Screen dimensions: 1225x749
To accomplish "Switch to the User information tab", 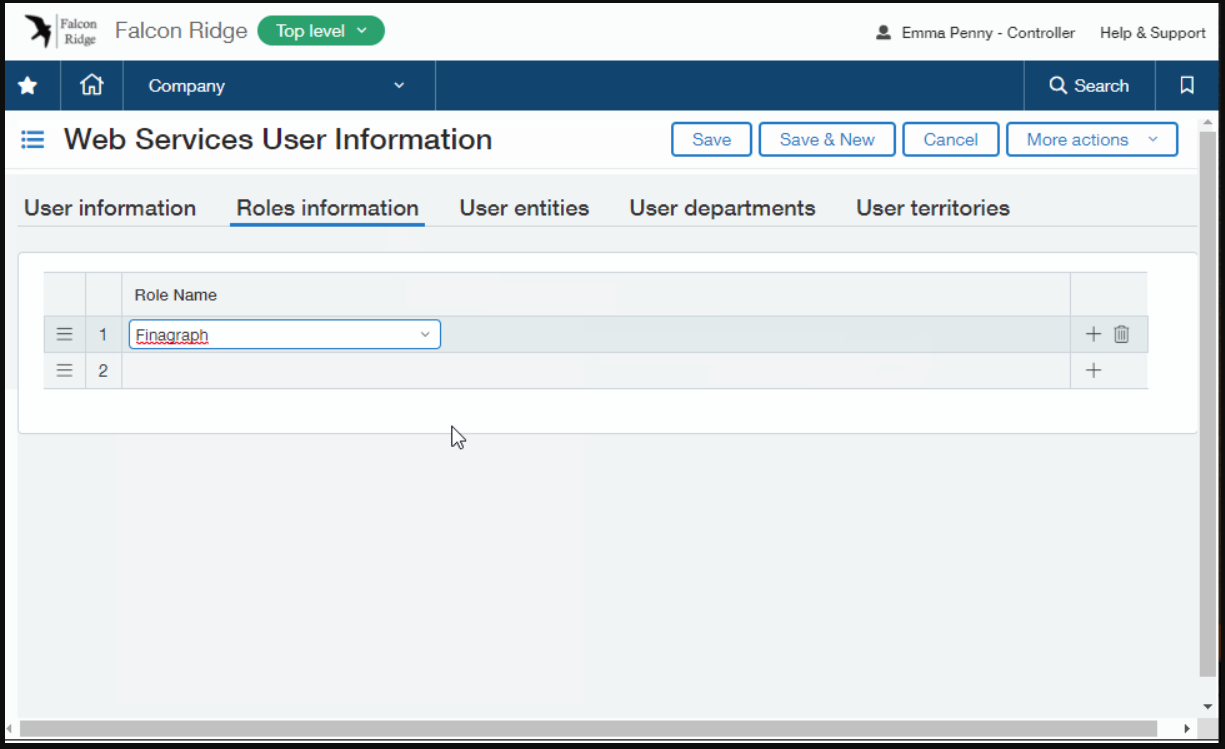I will click(110, 208).
